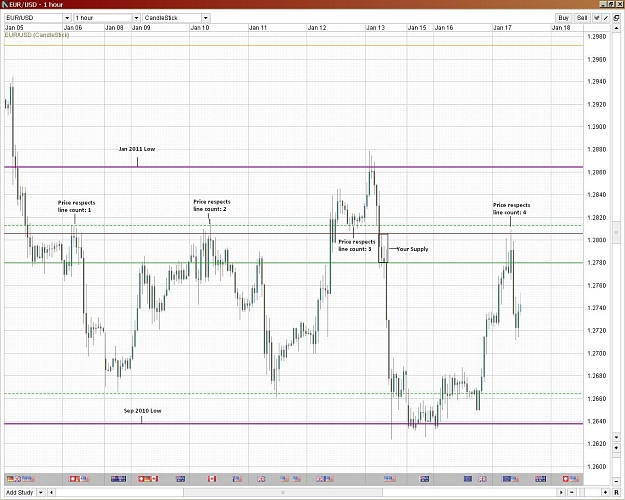Select the line drawing tool icon
Image resolution: width=625 pixels, height=500 pixels.
pyautogui.click(x=606, y=18)
